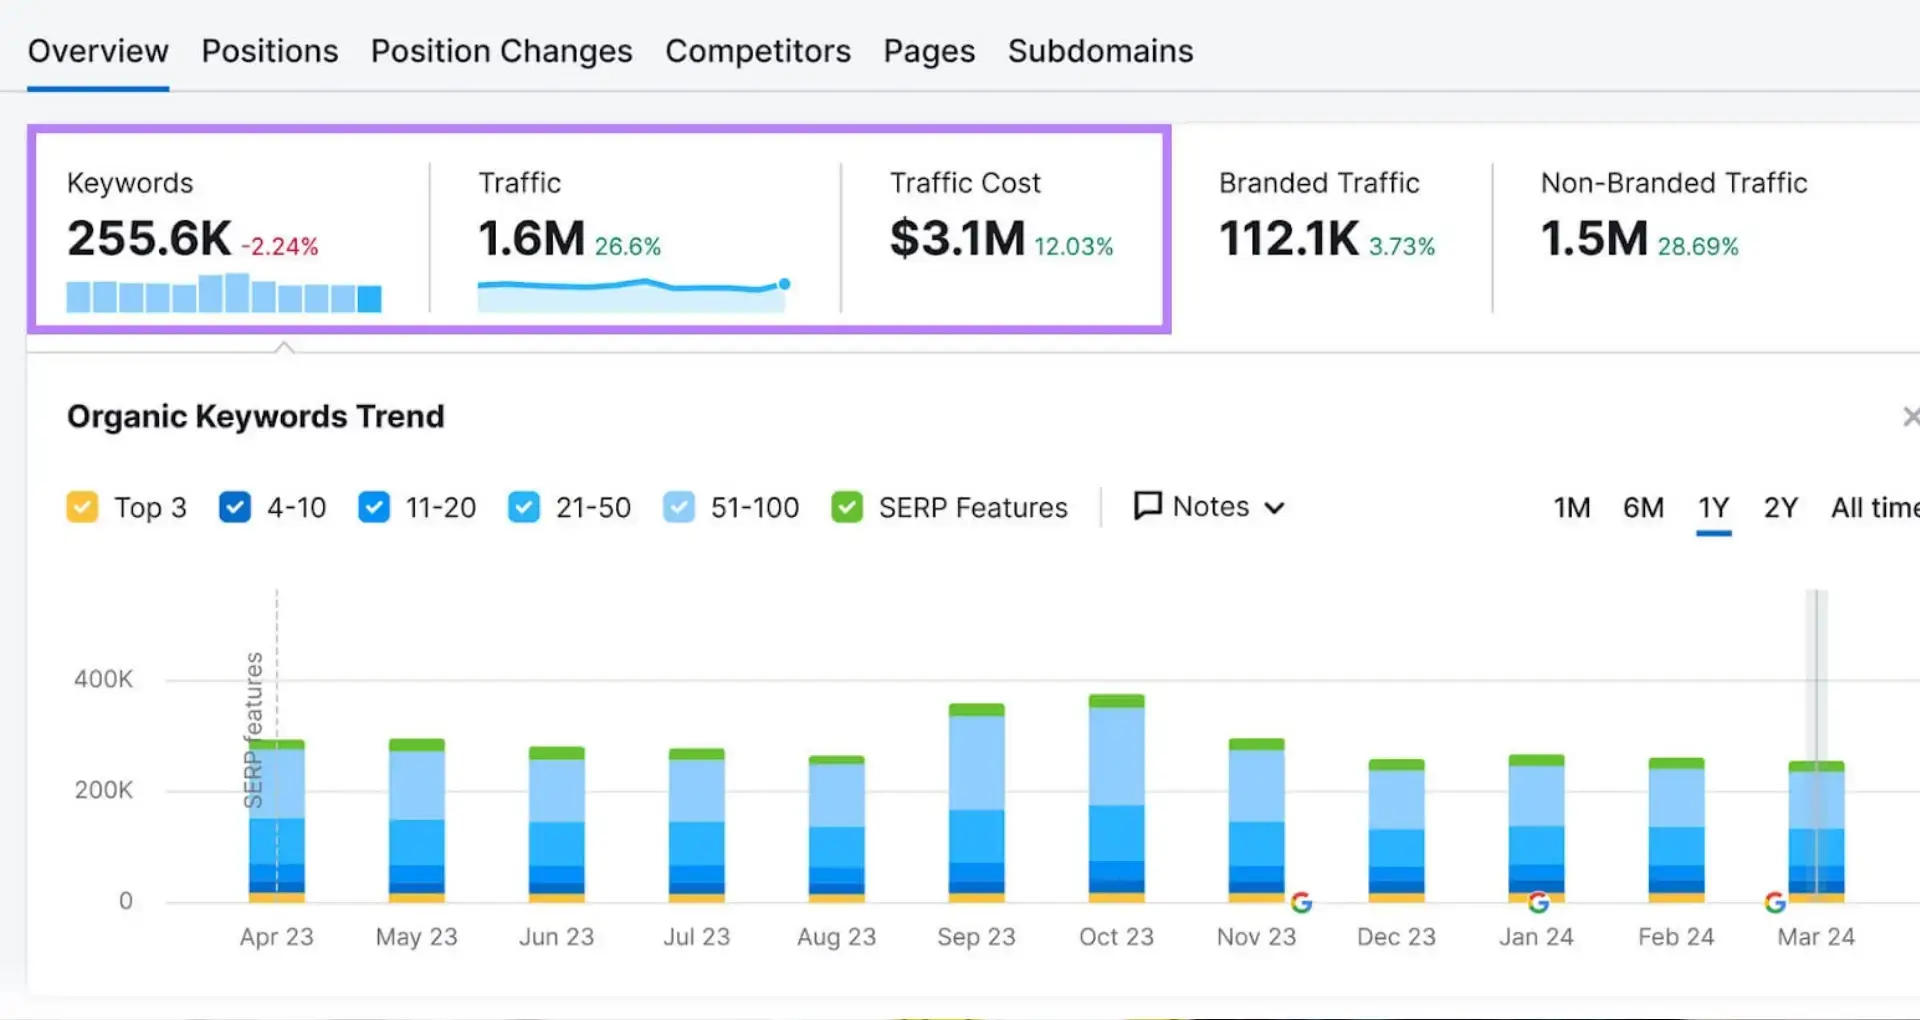The width and height of the screenshot is (1920, 1020).
Task: Click the Notes speech bubble icon
Action: pyautogui.click(x=1147, y=506)
